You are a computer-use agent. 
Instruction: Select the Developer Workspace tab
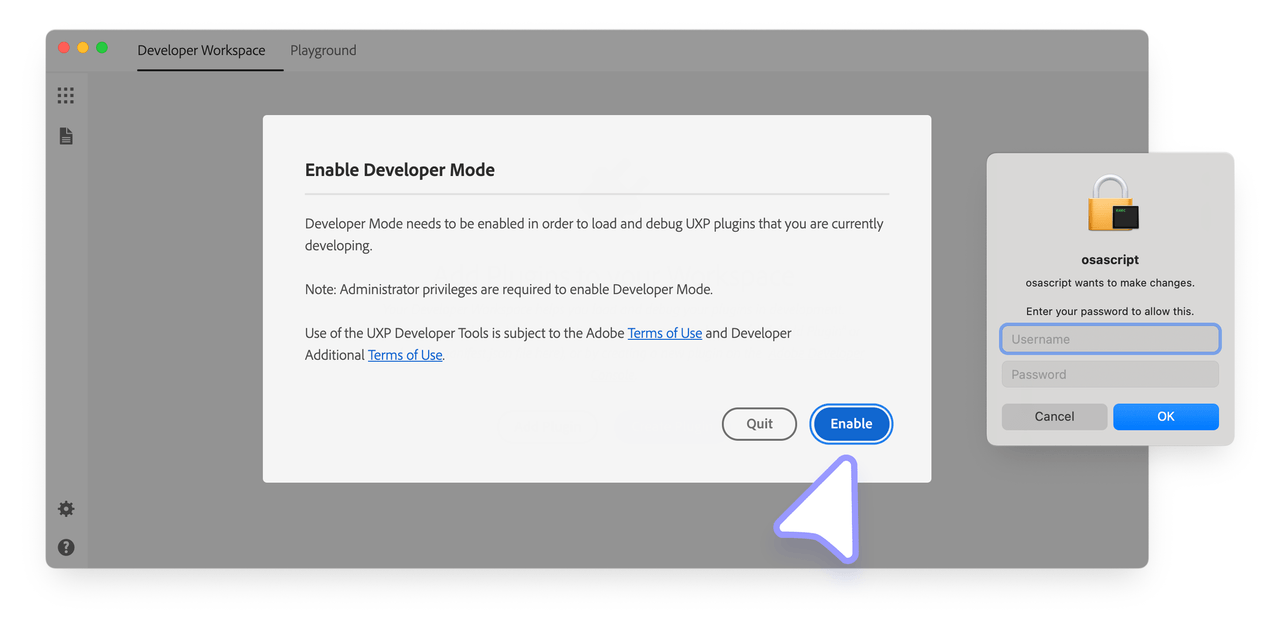click(x=201, y=50)
